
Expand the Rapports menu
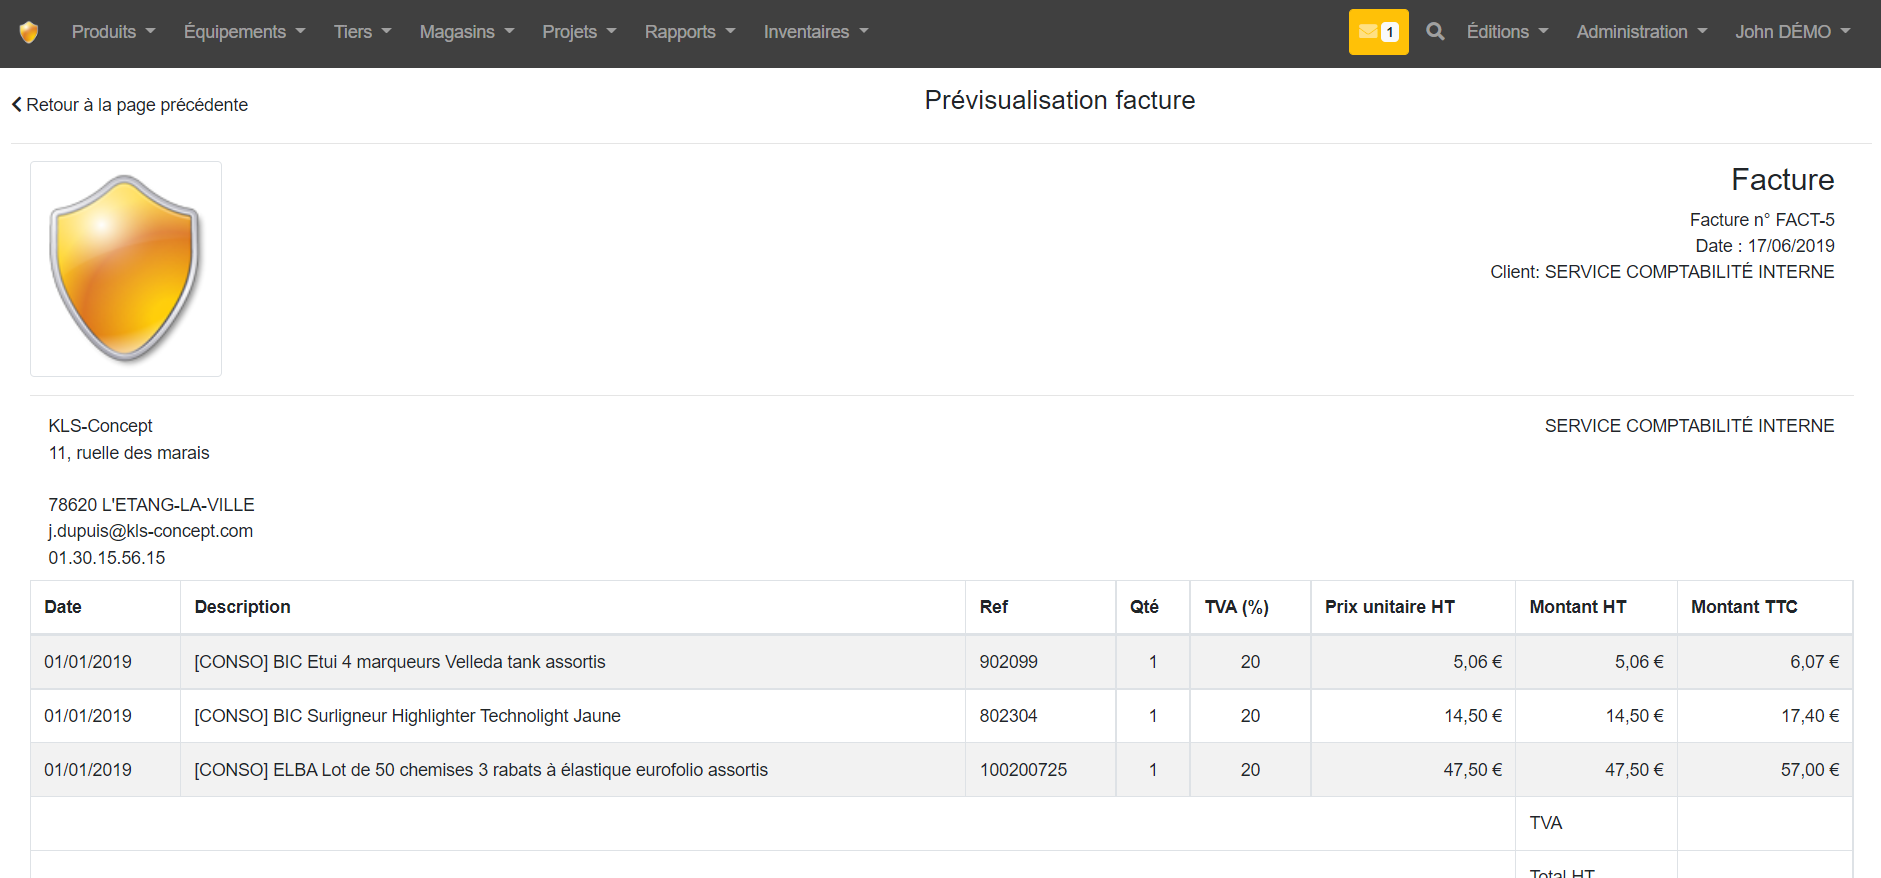pyautogui.click(x=690, y=32)
